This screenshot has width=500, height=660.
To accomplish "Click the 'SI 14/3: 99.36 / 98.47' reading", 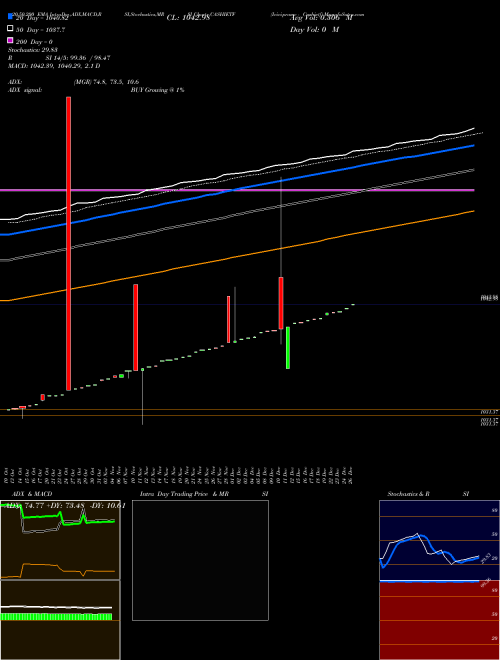I will 78,58.
